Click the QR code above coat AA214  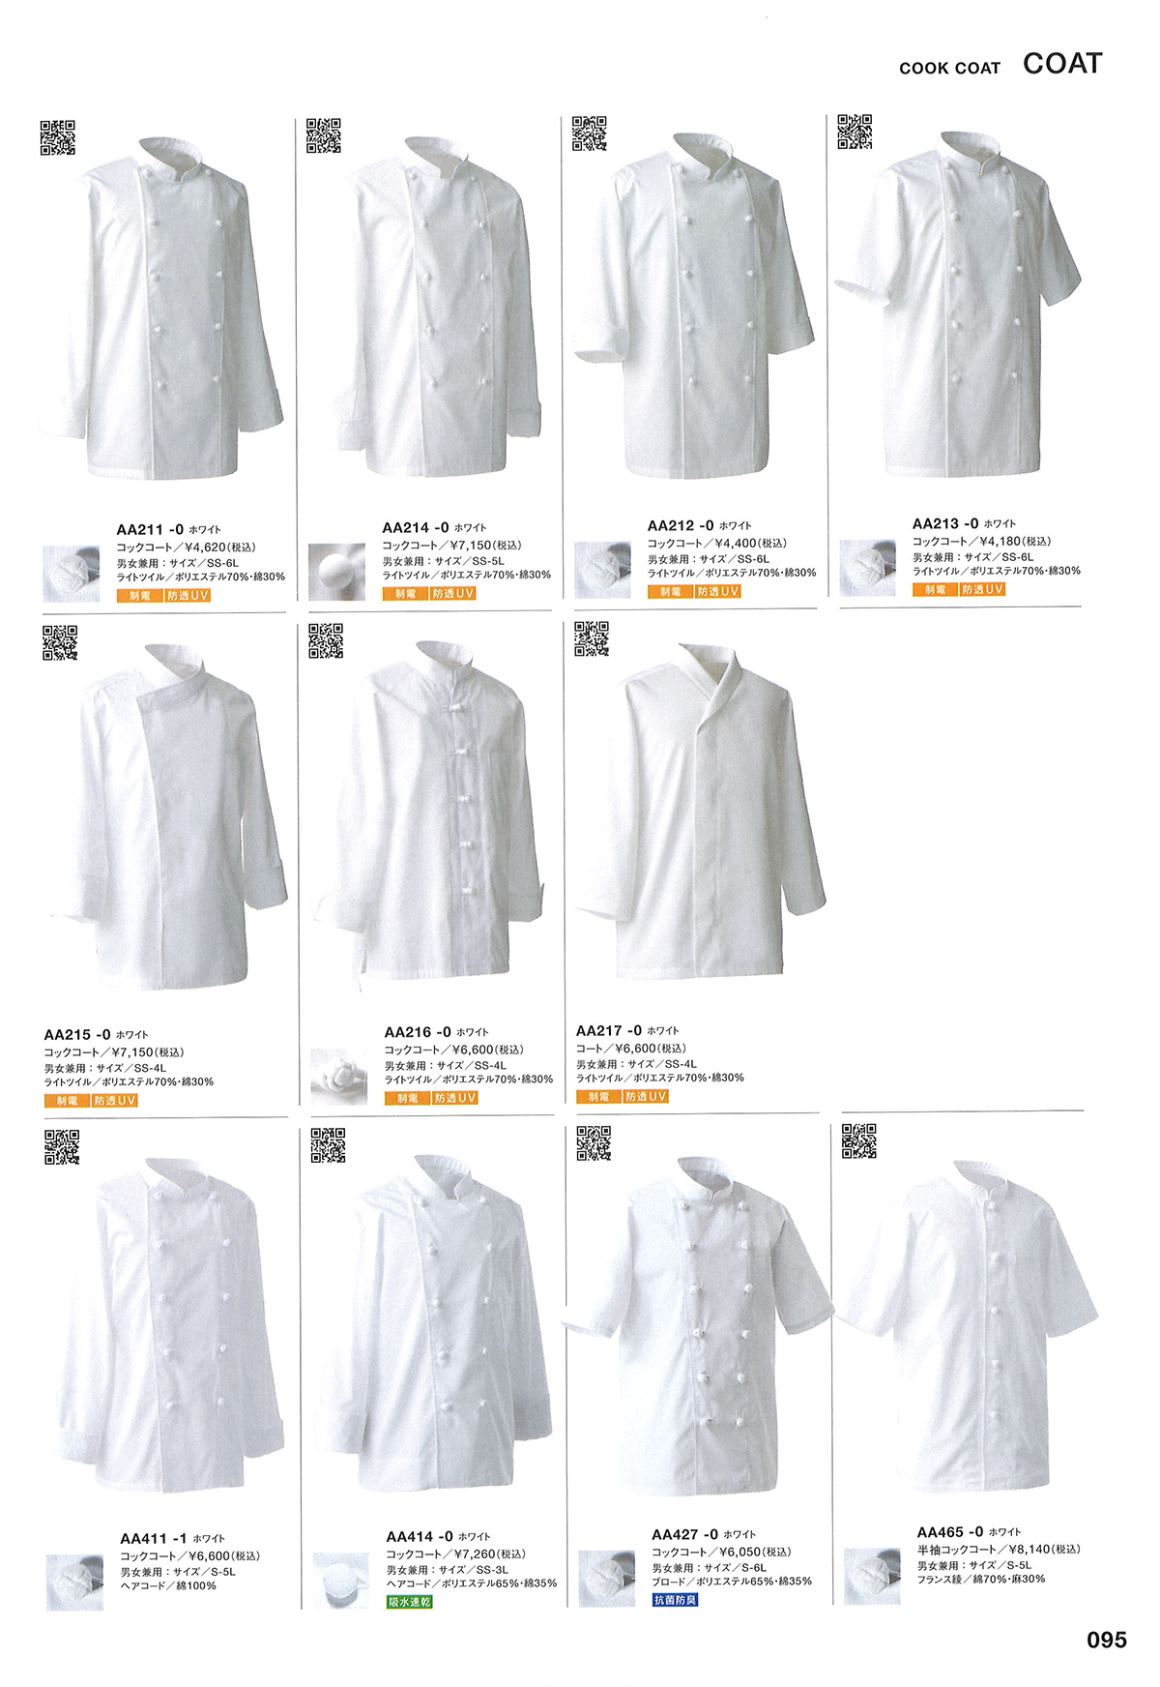[x=323, y=135]
